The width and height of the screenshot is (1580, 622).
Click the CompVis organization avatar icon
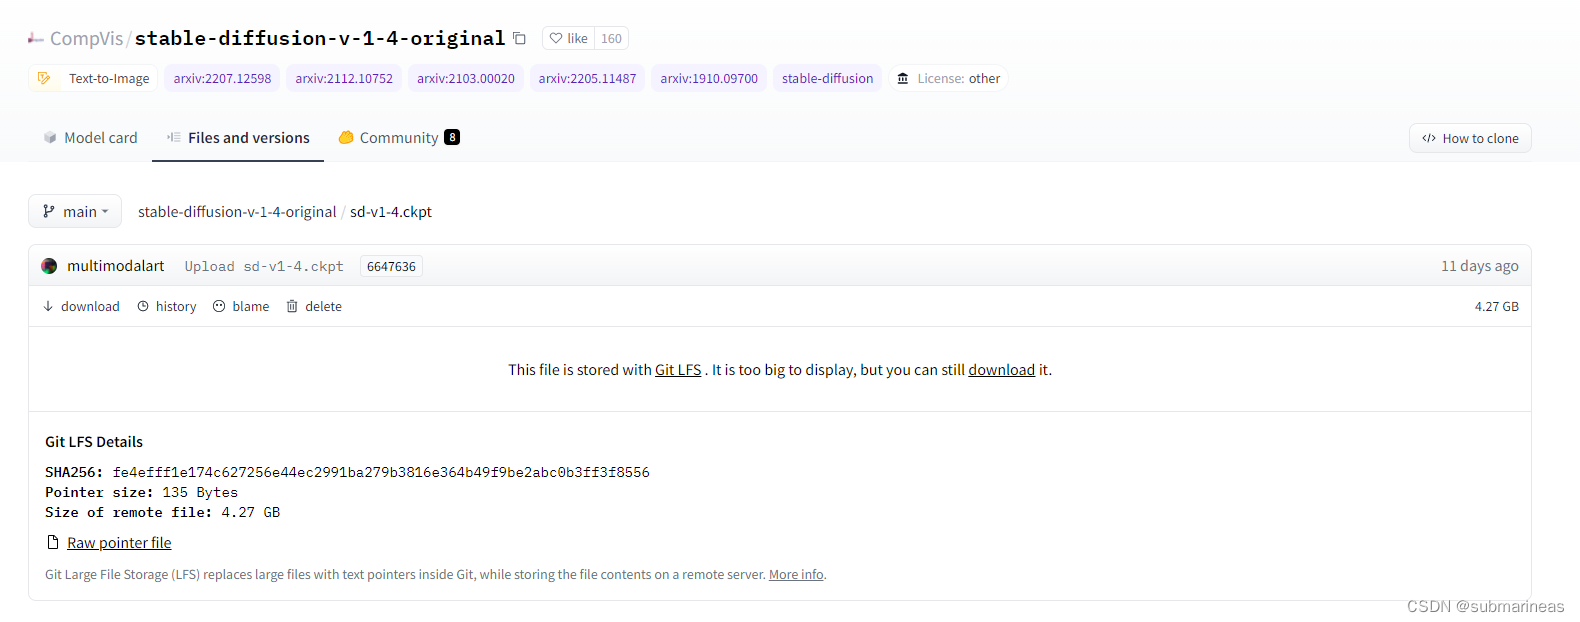(x=36, y=38)
